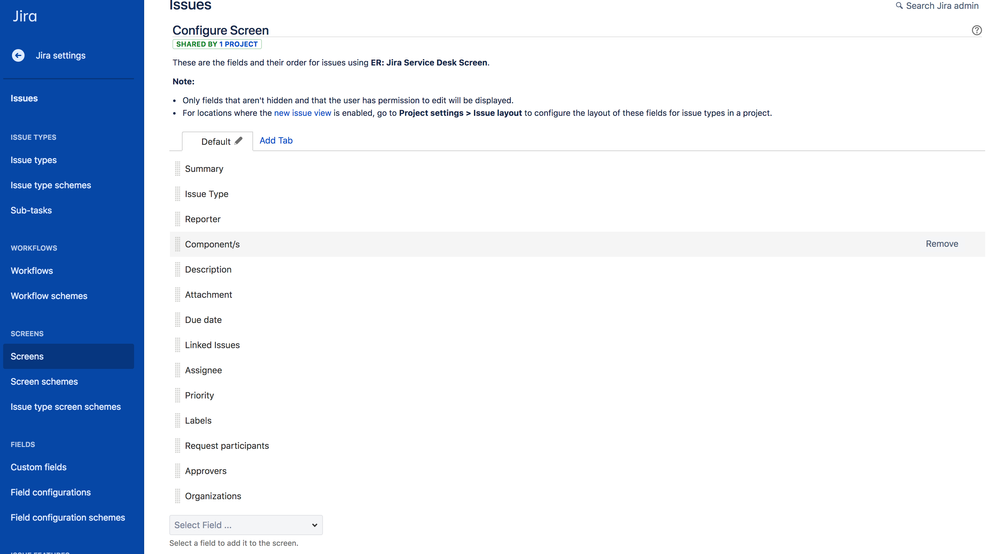Select the Description field row
This screenshot has height=554, width=999.
(x=577, y=269)
